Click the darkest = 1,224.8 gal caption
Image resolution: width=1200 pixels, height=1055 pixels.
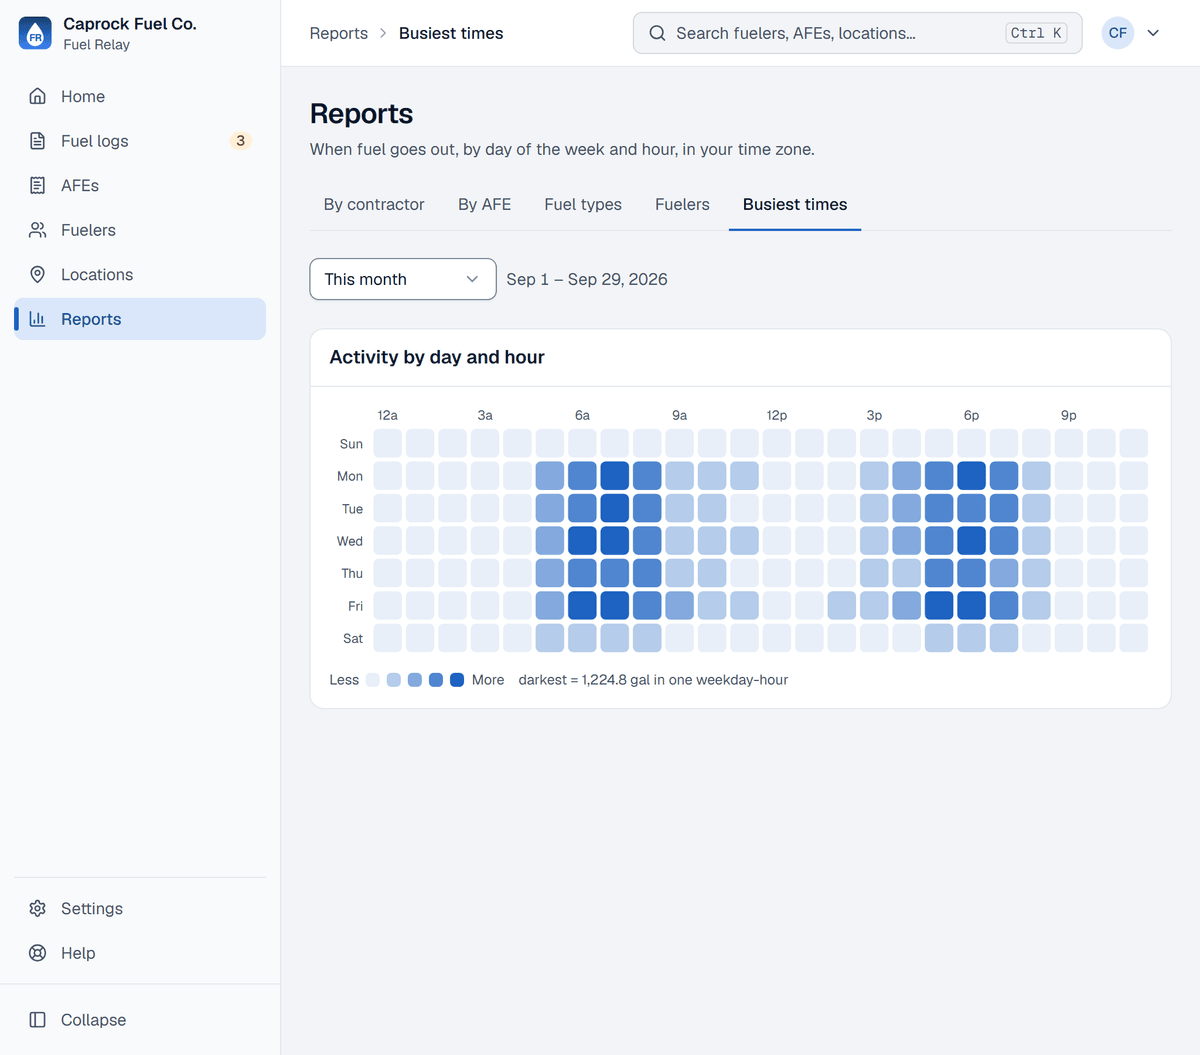[653, 680]
